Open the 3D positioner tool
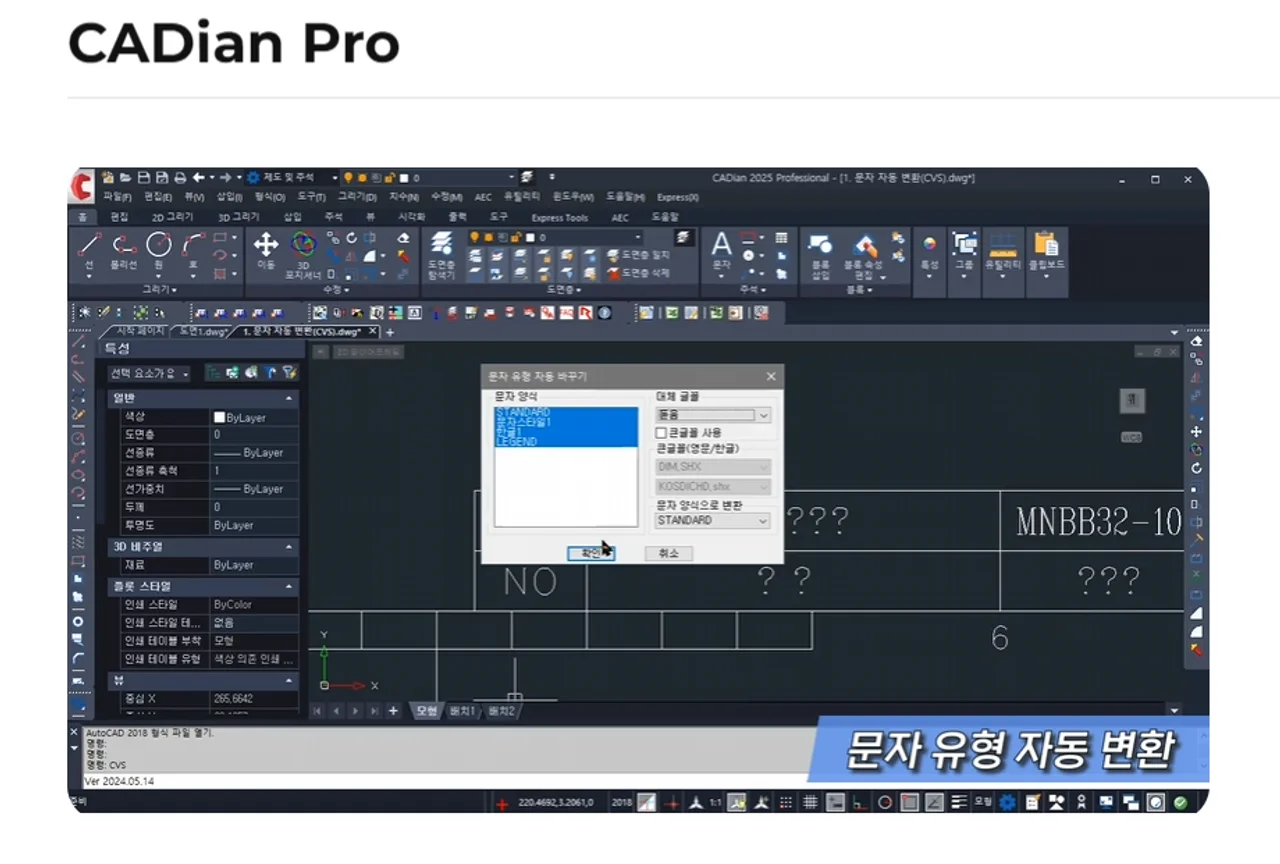 (302, 254)
